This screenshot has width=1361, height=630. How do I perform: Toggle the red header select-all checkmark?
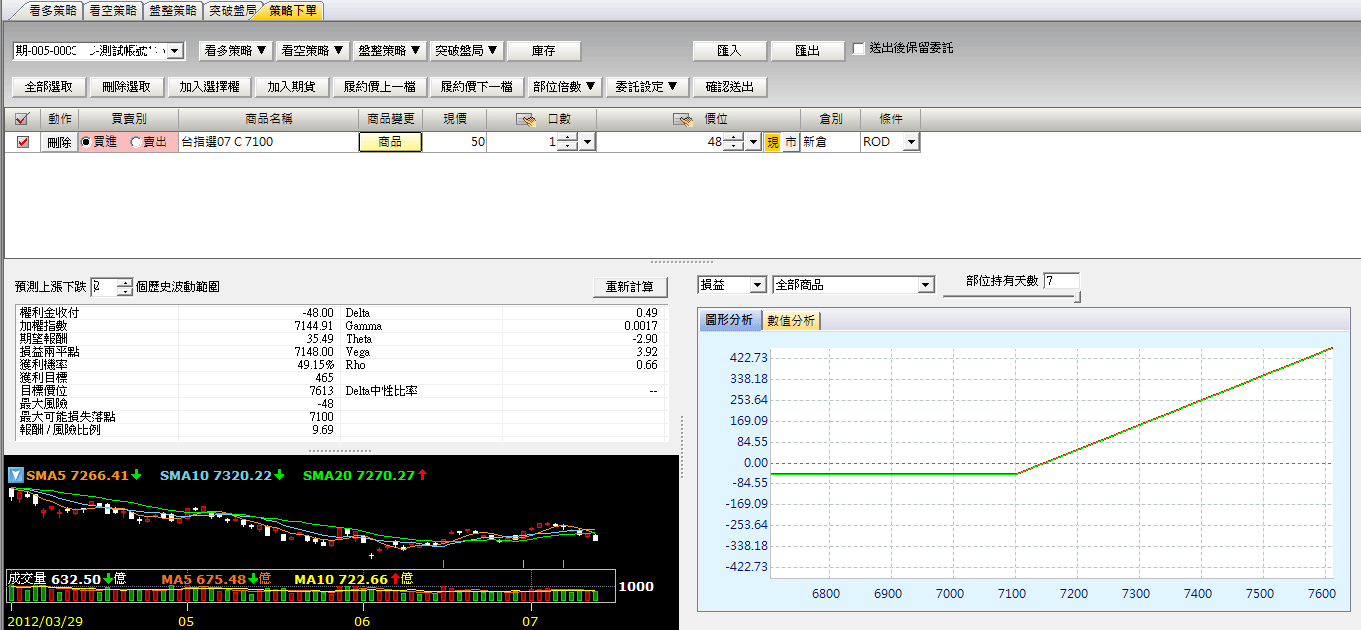[x=22, y=119]
